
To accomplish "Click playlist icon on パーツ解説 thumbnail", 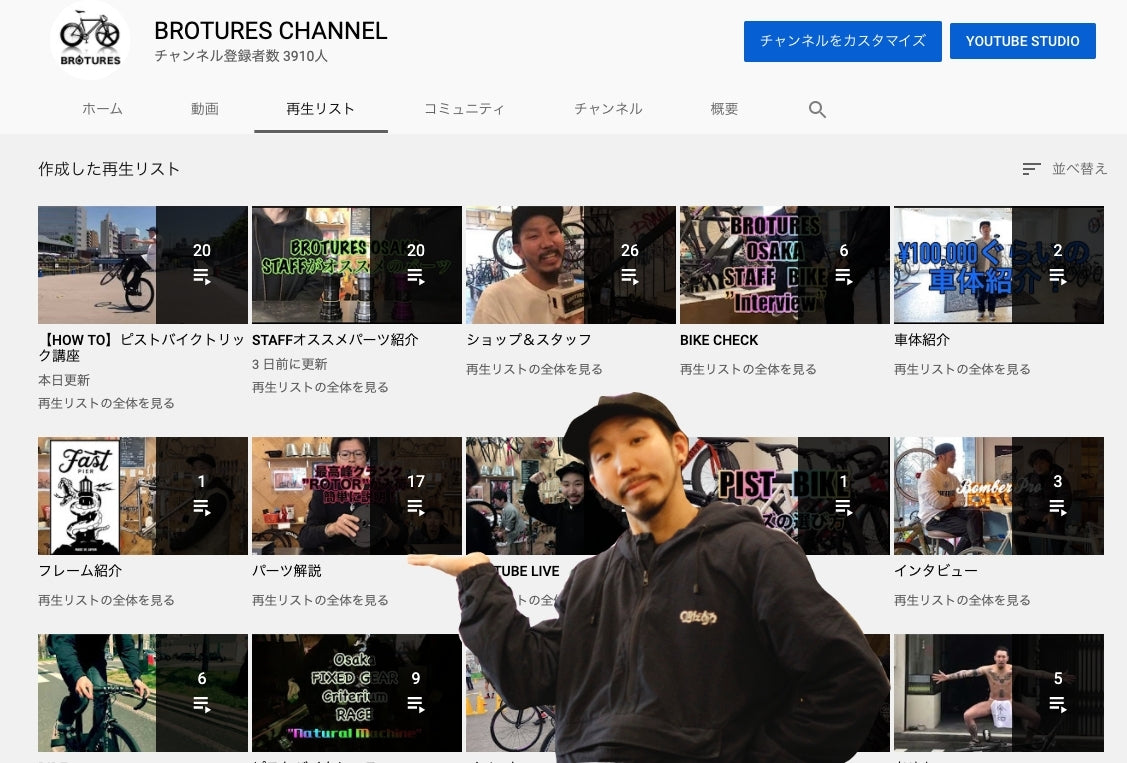I will click(x=416, y=508).
